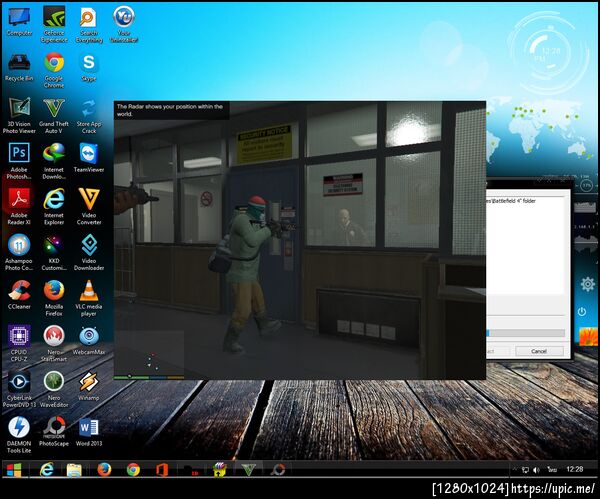Launch the Google Chrome desktop shortcut
The width and height of the screenshot is (600, 499).
click(54, 70)
